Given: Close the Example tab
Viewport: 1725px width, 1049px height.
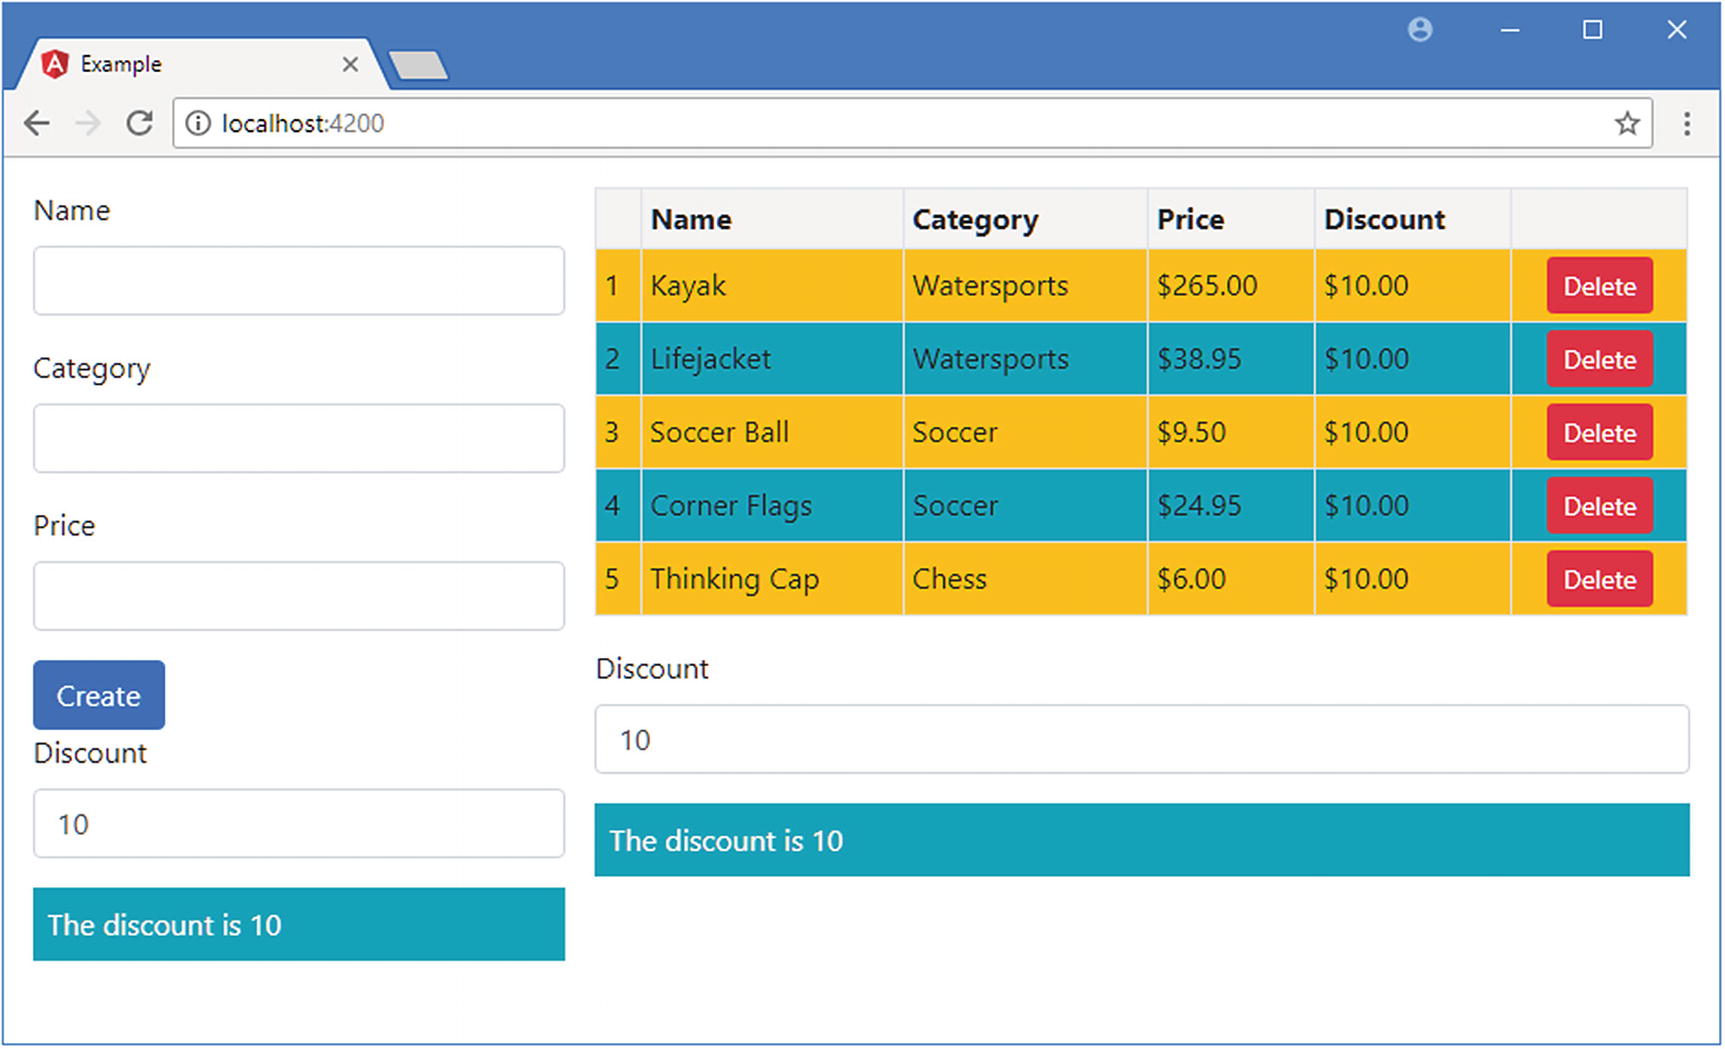Looking at the screenshot, I should click(x=350, y=65).
